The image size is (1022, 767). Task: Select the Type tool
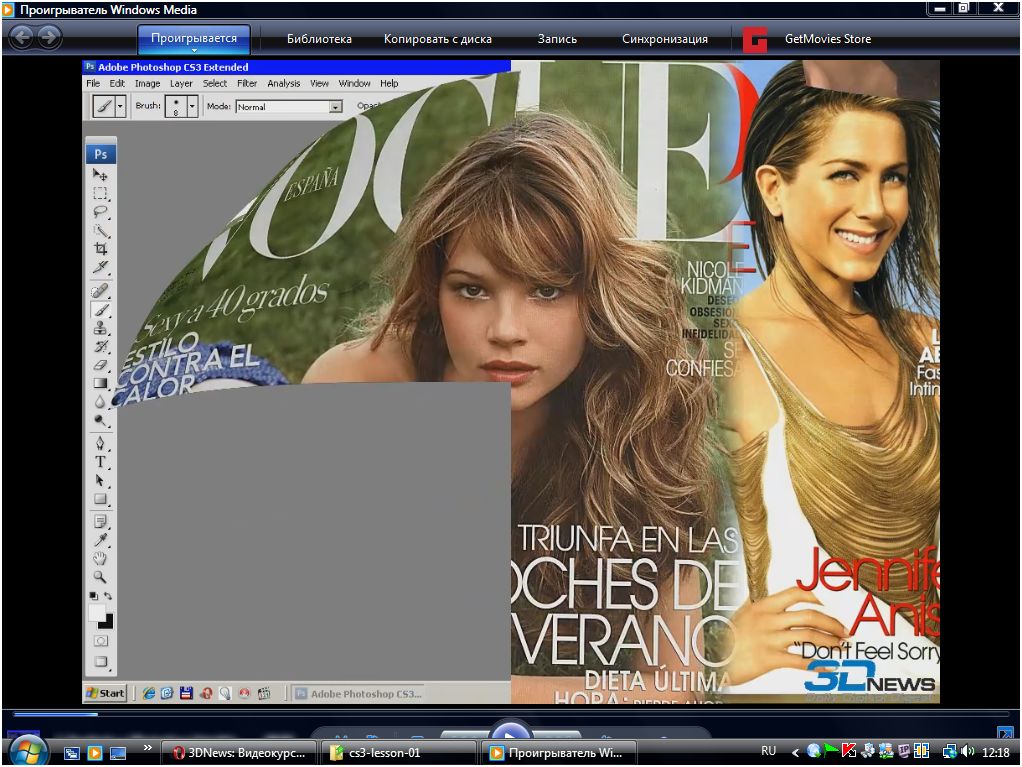[100, 462]
